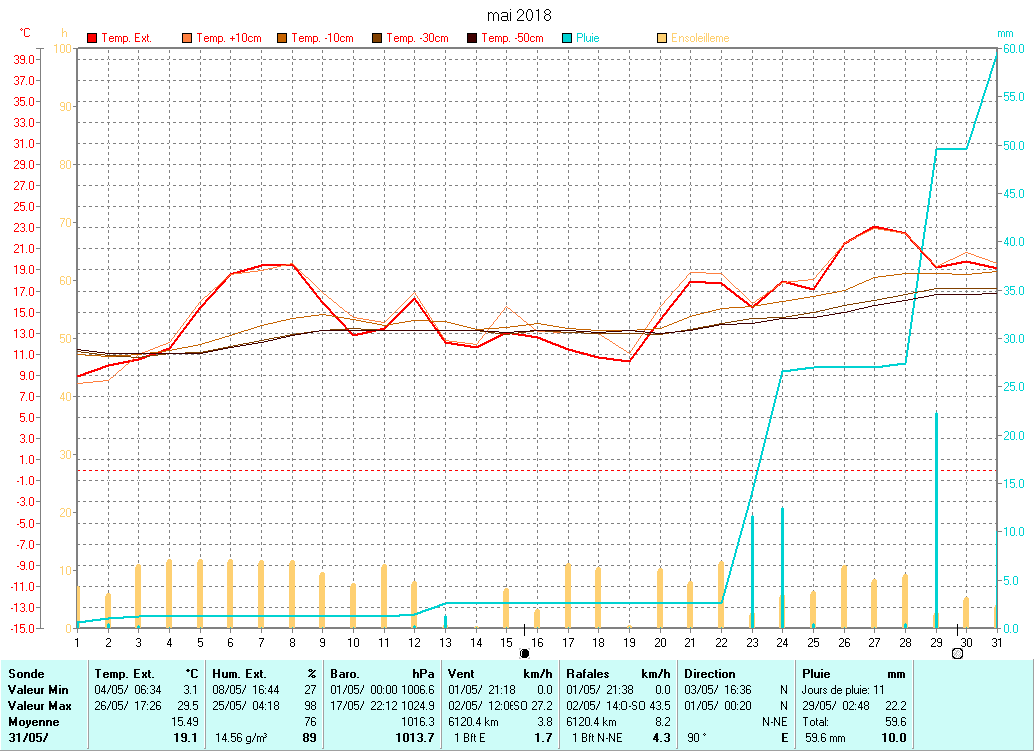This screenshot has height=751, width=1034.
Task: Click the Valeur Max row label
Action: click(38, 706)
